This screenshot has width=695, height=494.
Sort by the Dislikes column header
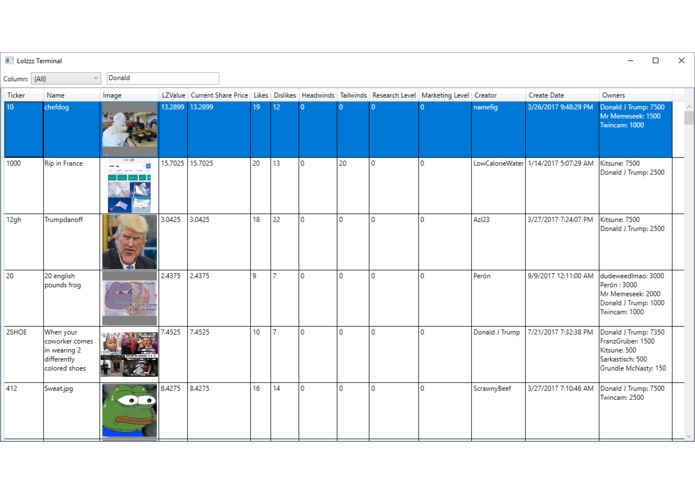click(x=285, y=95)
